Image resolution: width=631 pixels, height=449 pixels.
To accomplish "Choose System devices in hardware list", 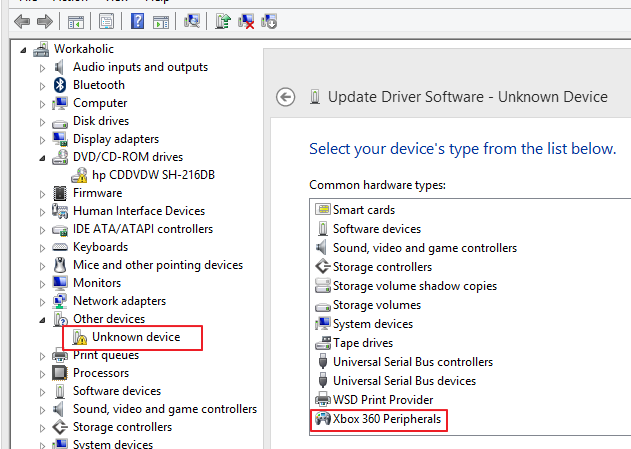I will [373, 324].
